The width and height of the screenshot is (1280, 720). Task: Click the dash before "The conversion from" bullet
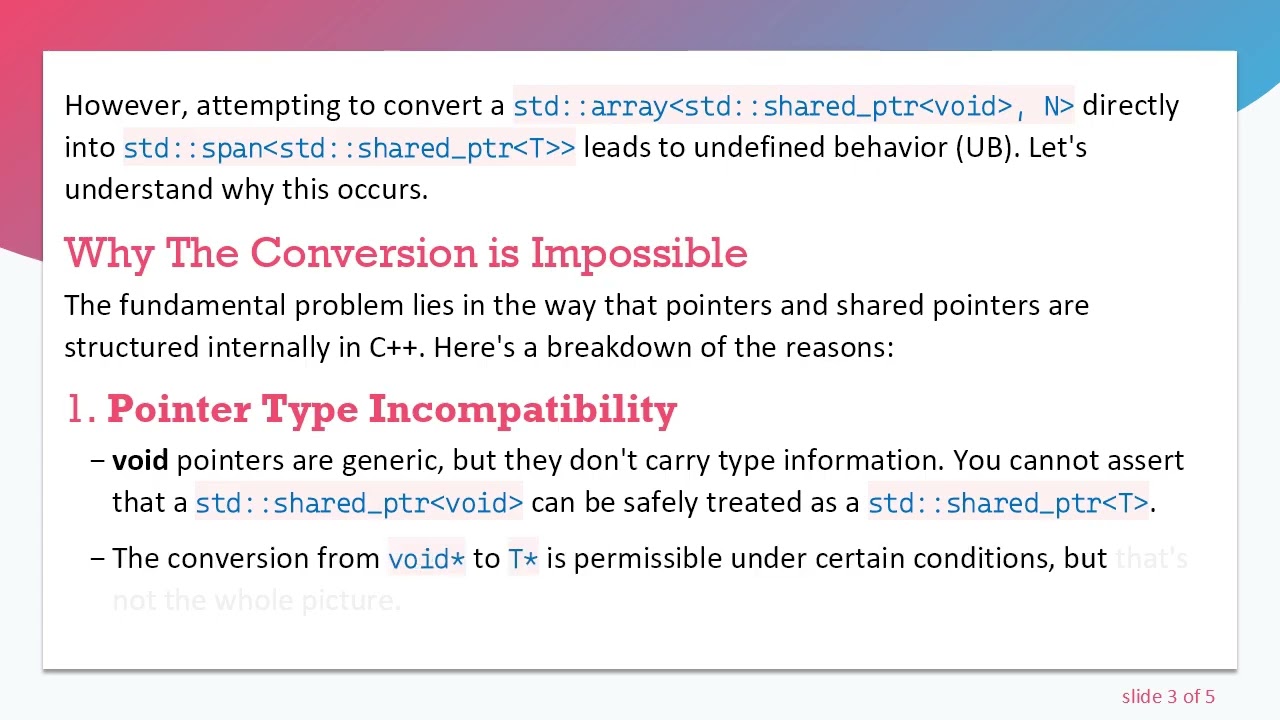(97, 558)
